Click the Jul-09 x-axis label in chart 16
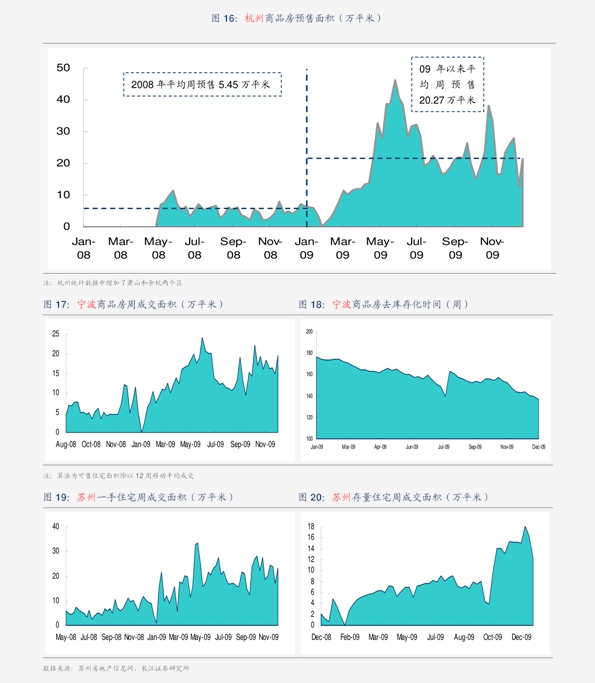 [x=416, y=248]
